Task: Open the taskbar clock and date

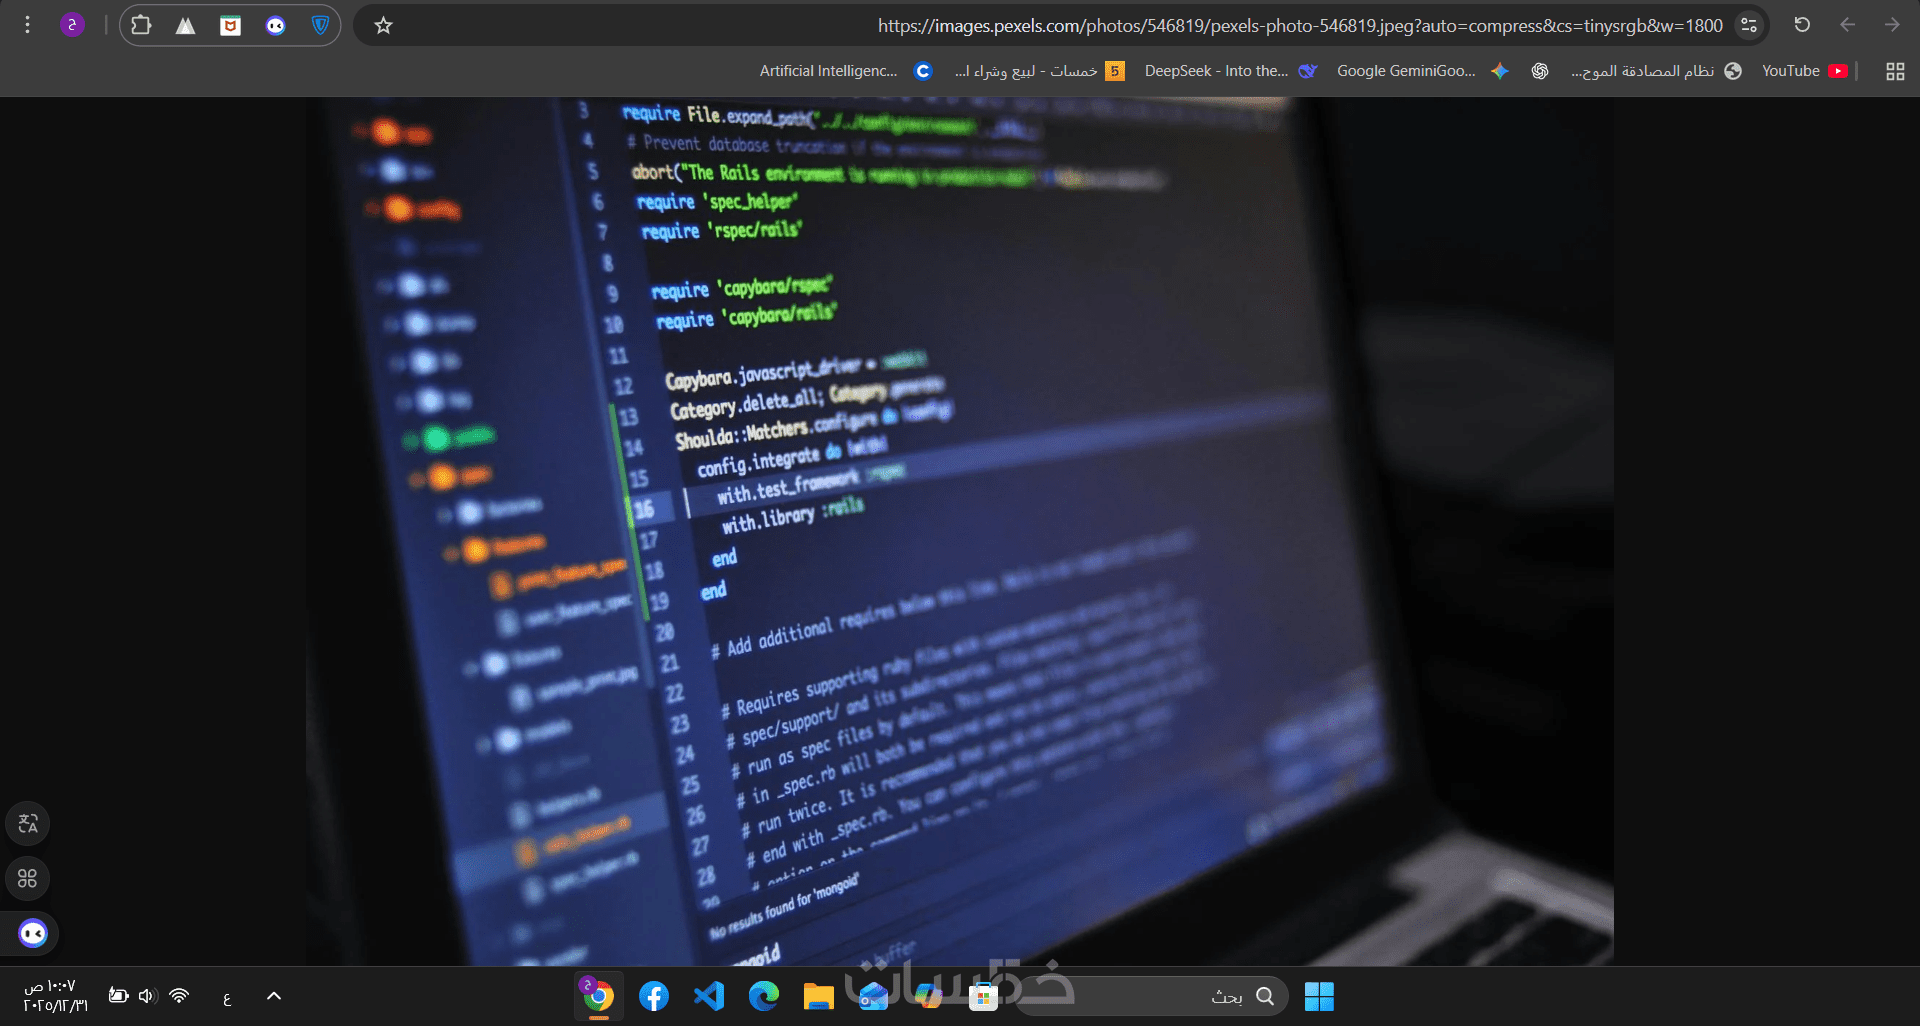Action: (x=56, y=996)
